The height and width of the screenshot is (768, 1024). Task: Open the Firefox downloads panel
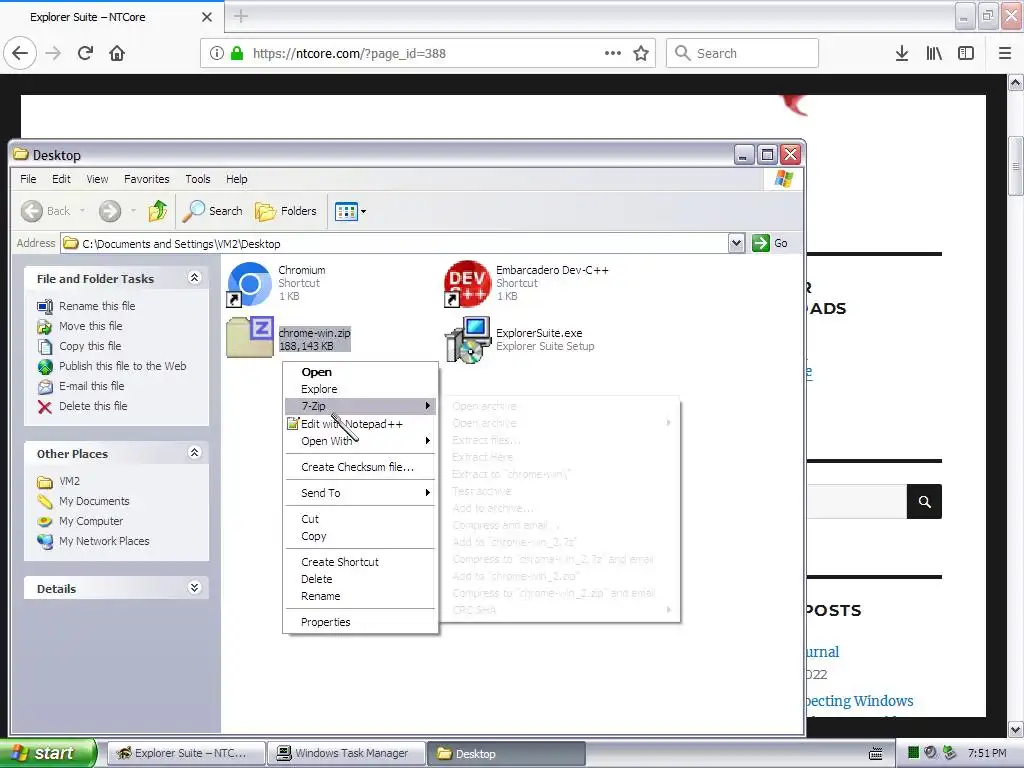click(x=901, y=53)
